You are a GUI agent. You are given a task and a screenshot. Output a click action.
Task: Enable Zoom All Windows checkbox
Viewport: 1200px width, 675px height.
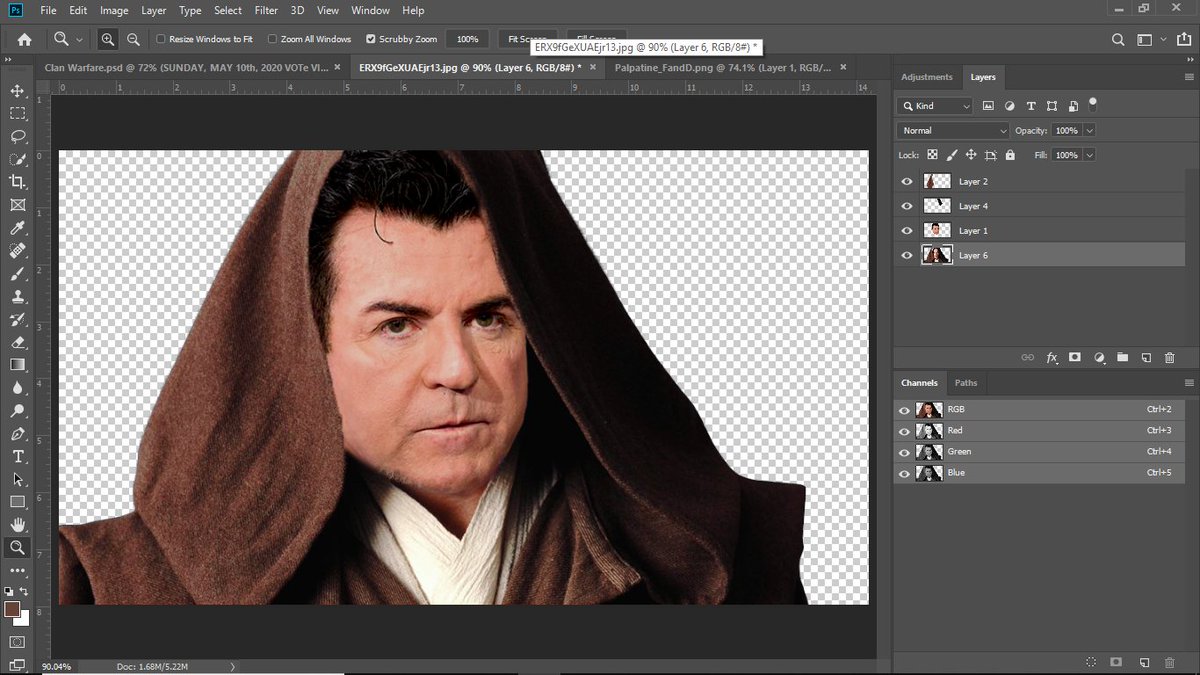273,39
